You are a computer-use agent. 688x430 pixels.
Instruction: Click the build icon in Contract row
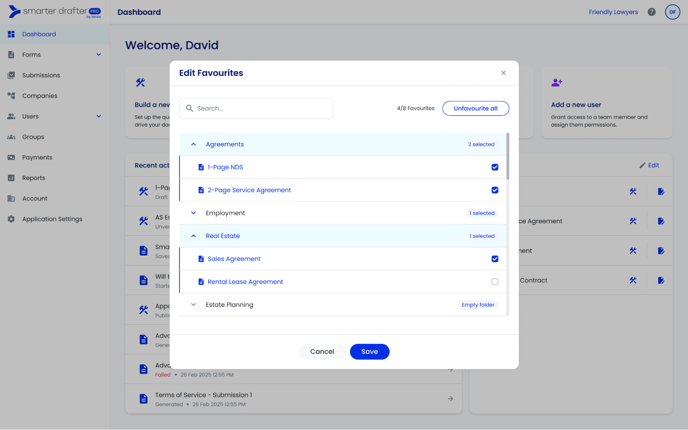[x=633, y=280]
